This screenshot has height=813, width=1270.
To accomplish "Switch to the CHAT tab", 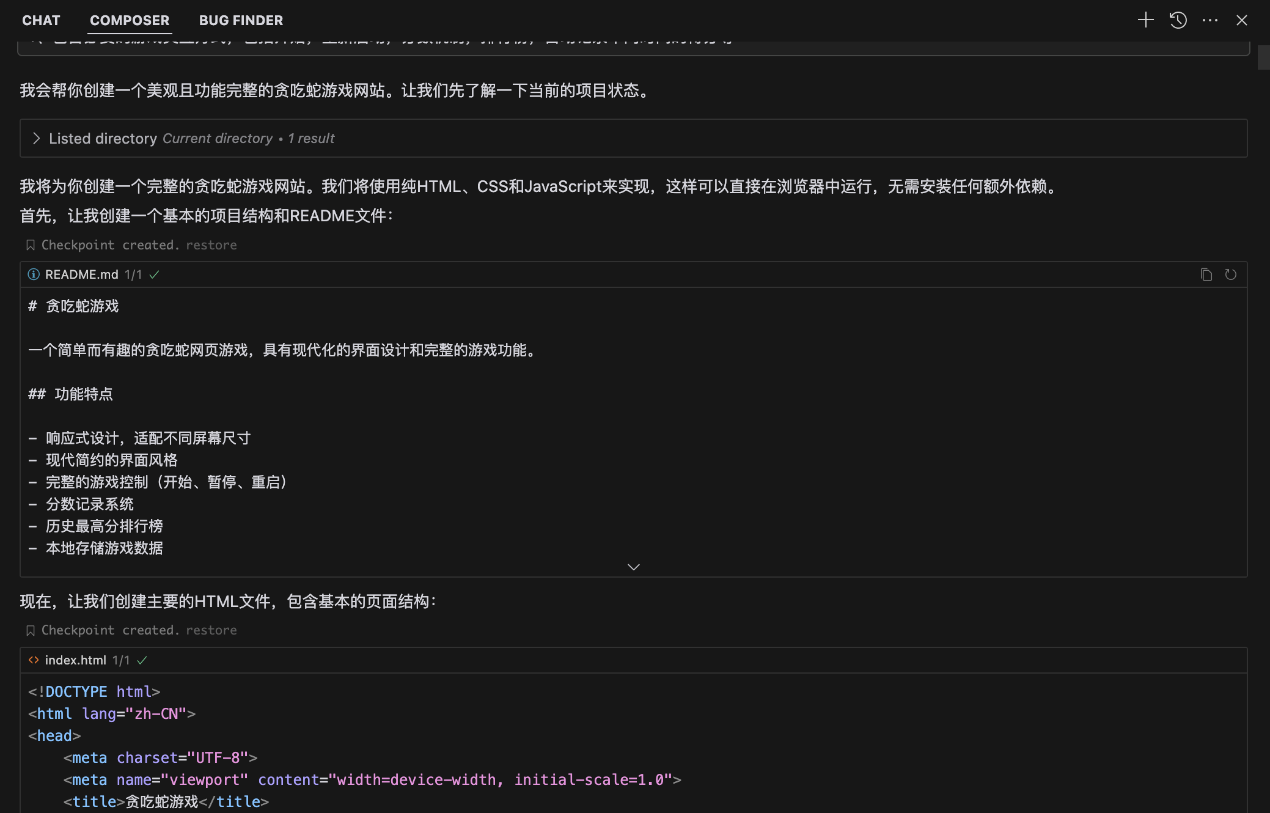I will coord(41,20).
